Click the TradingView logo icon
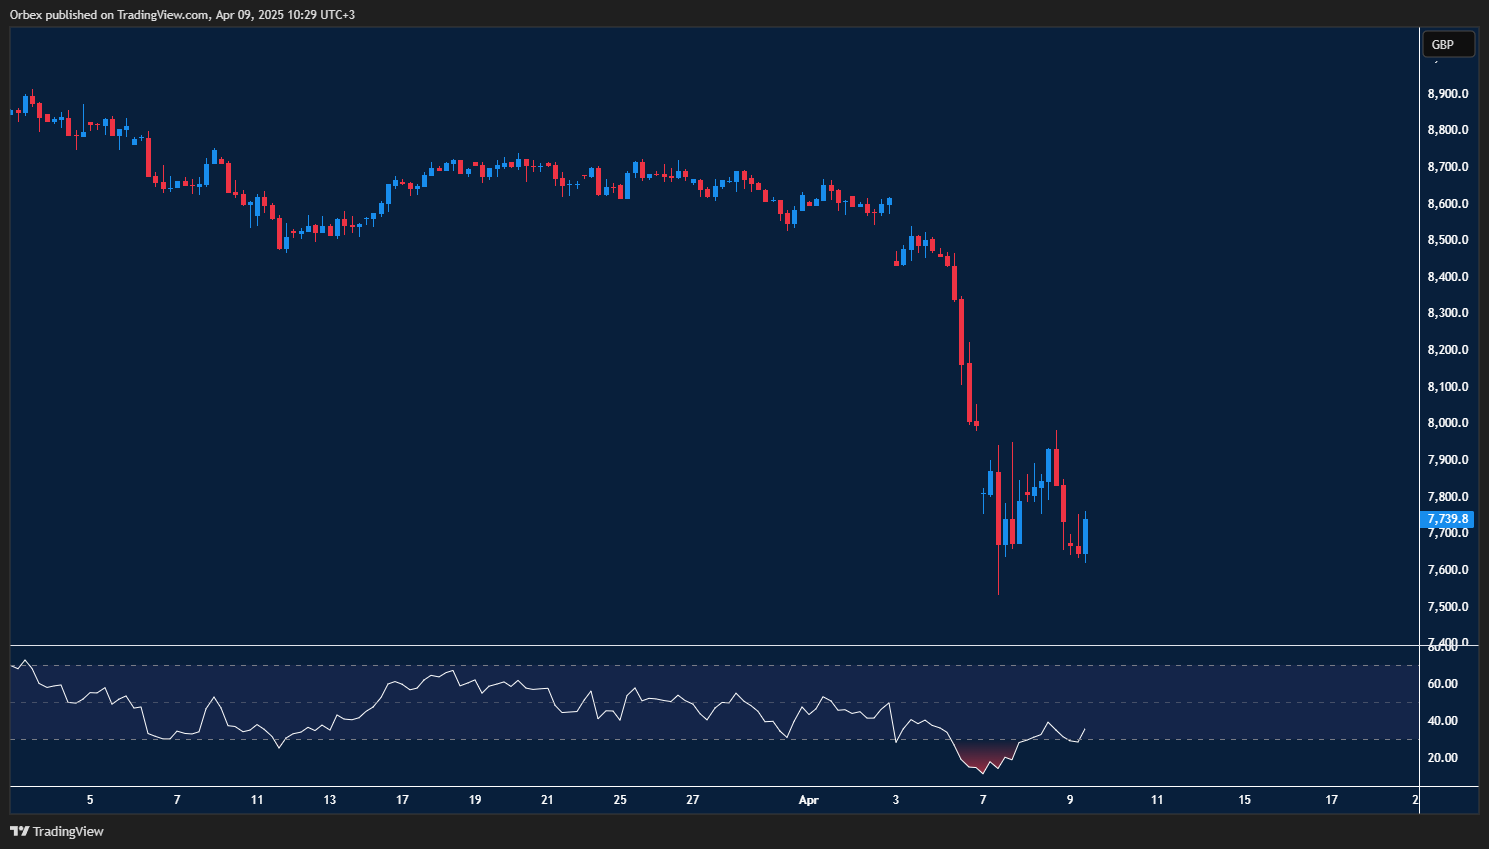 pos(19,831)
